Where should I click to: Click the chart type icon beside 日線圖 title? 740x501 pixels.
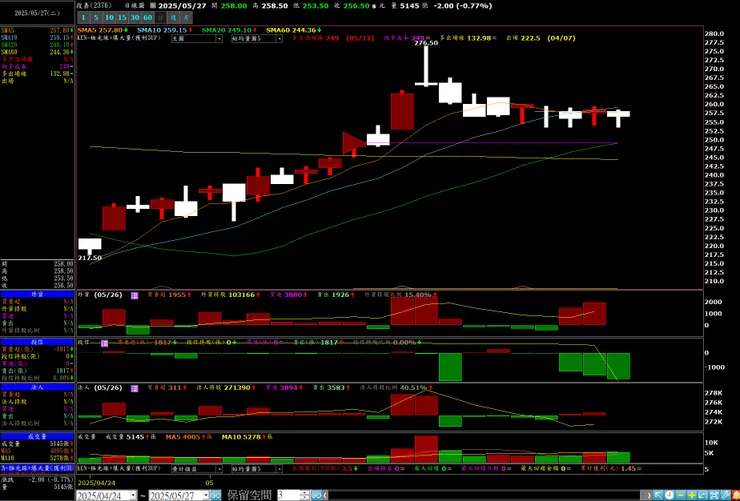pyautogui.click(x=152, y=6)
